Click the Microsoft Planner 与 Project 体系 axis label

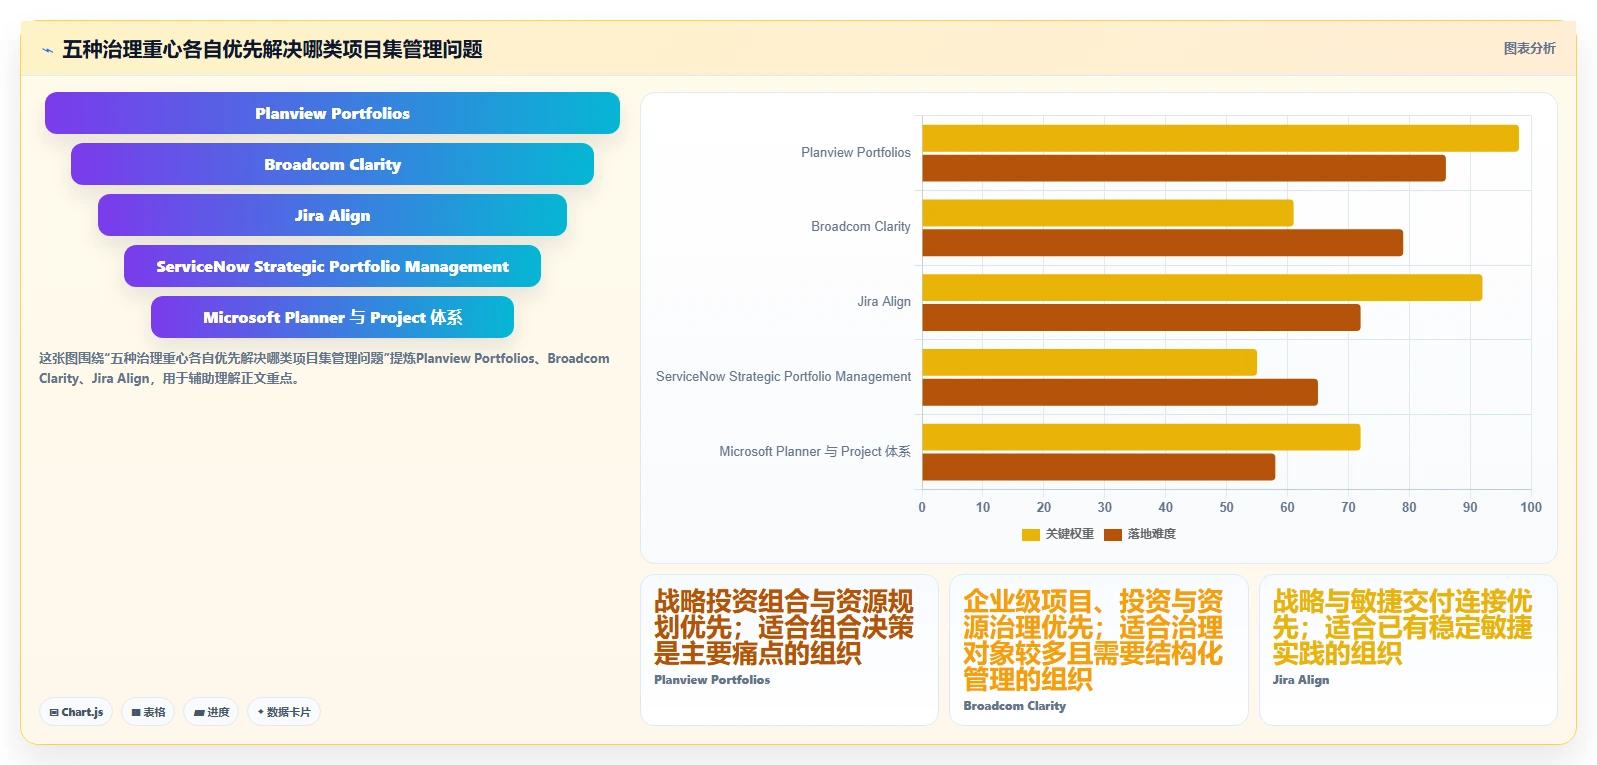(x=815, y=452)
